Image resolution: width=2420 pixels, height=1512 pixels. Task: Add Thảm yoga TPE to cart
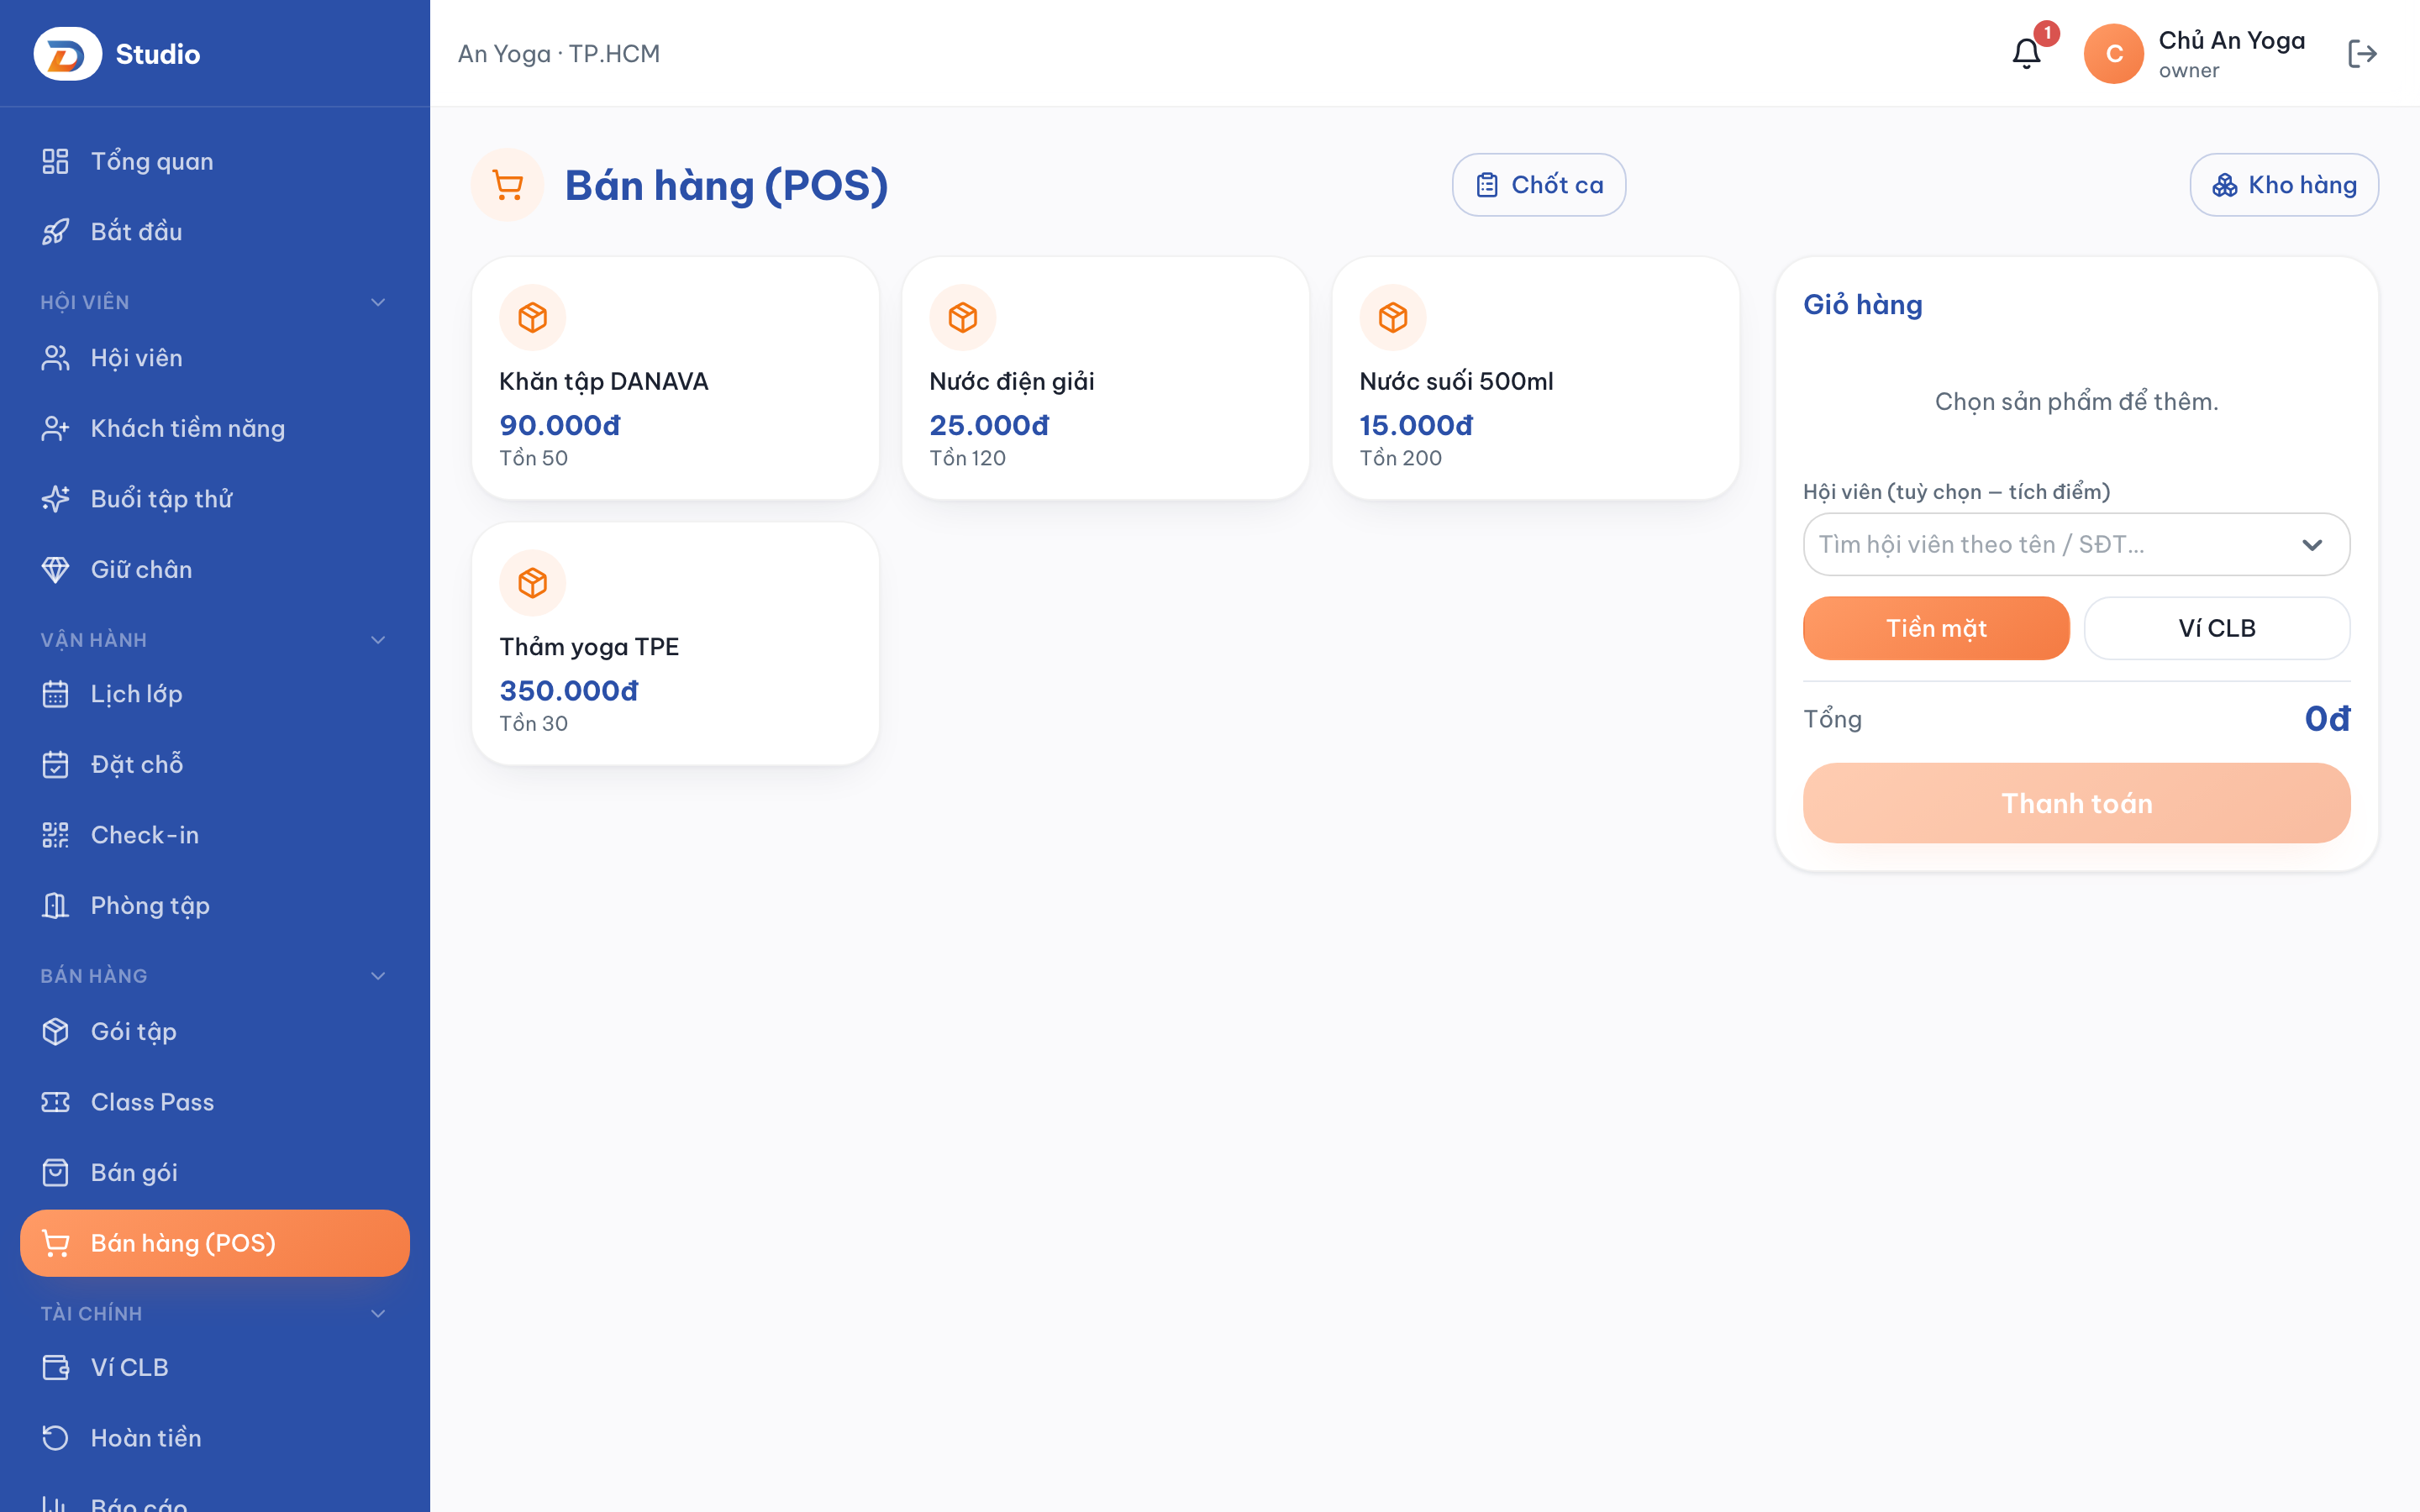[x=675, y=643]
